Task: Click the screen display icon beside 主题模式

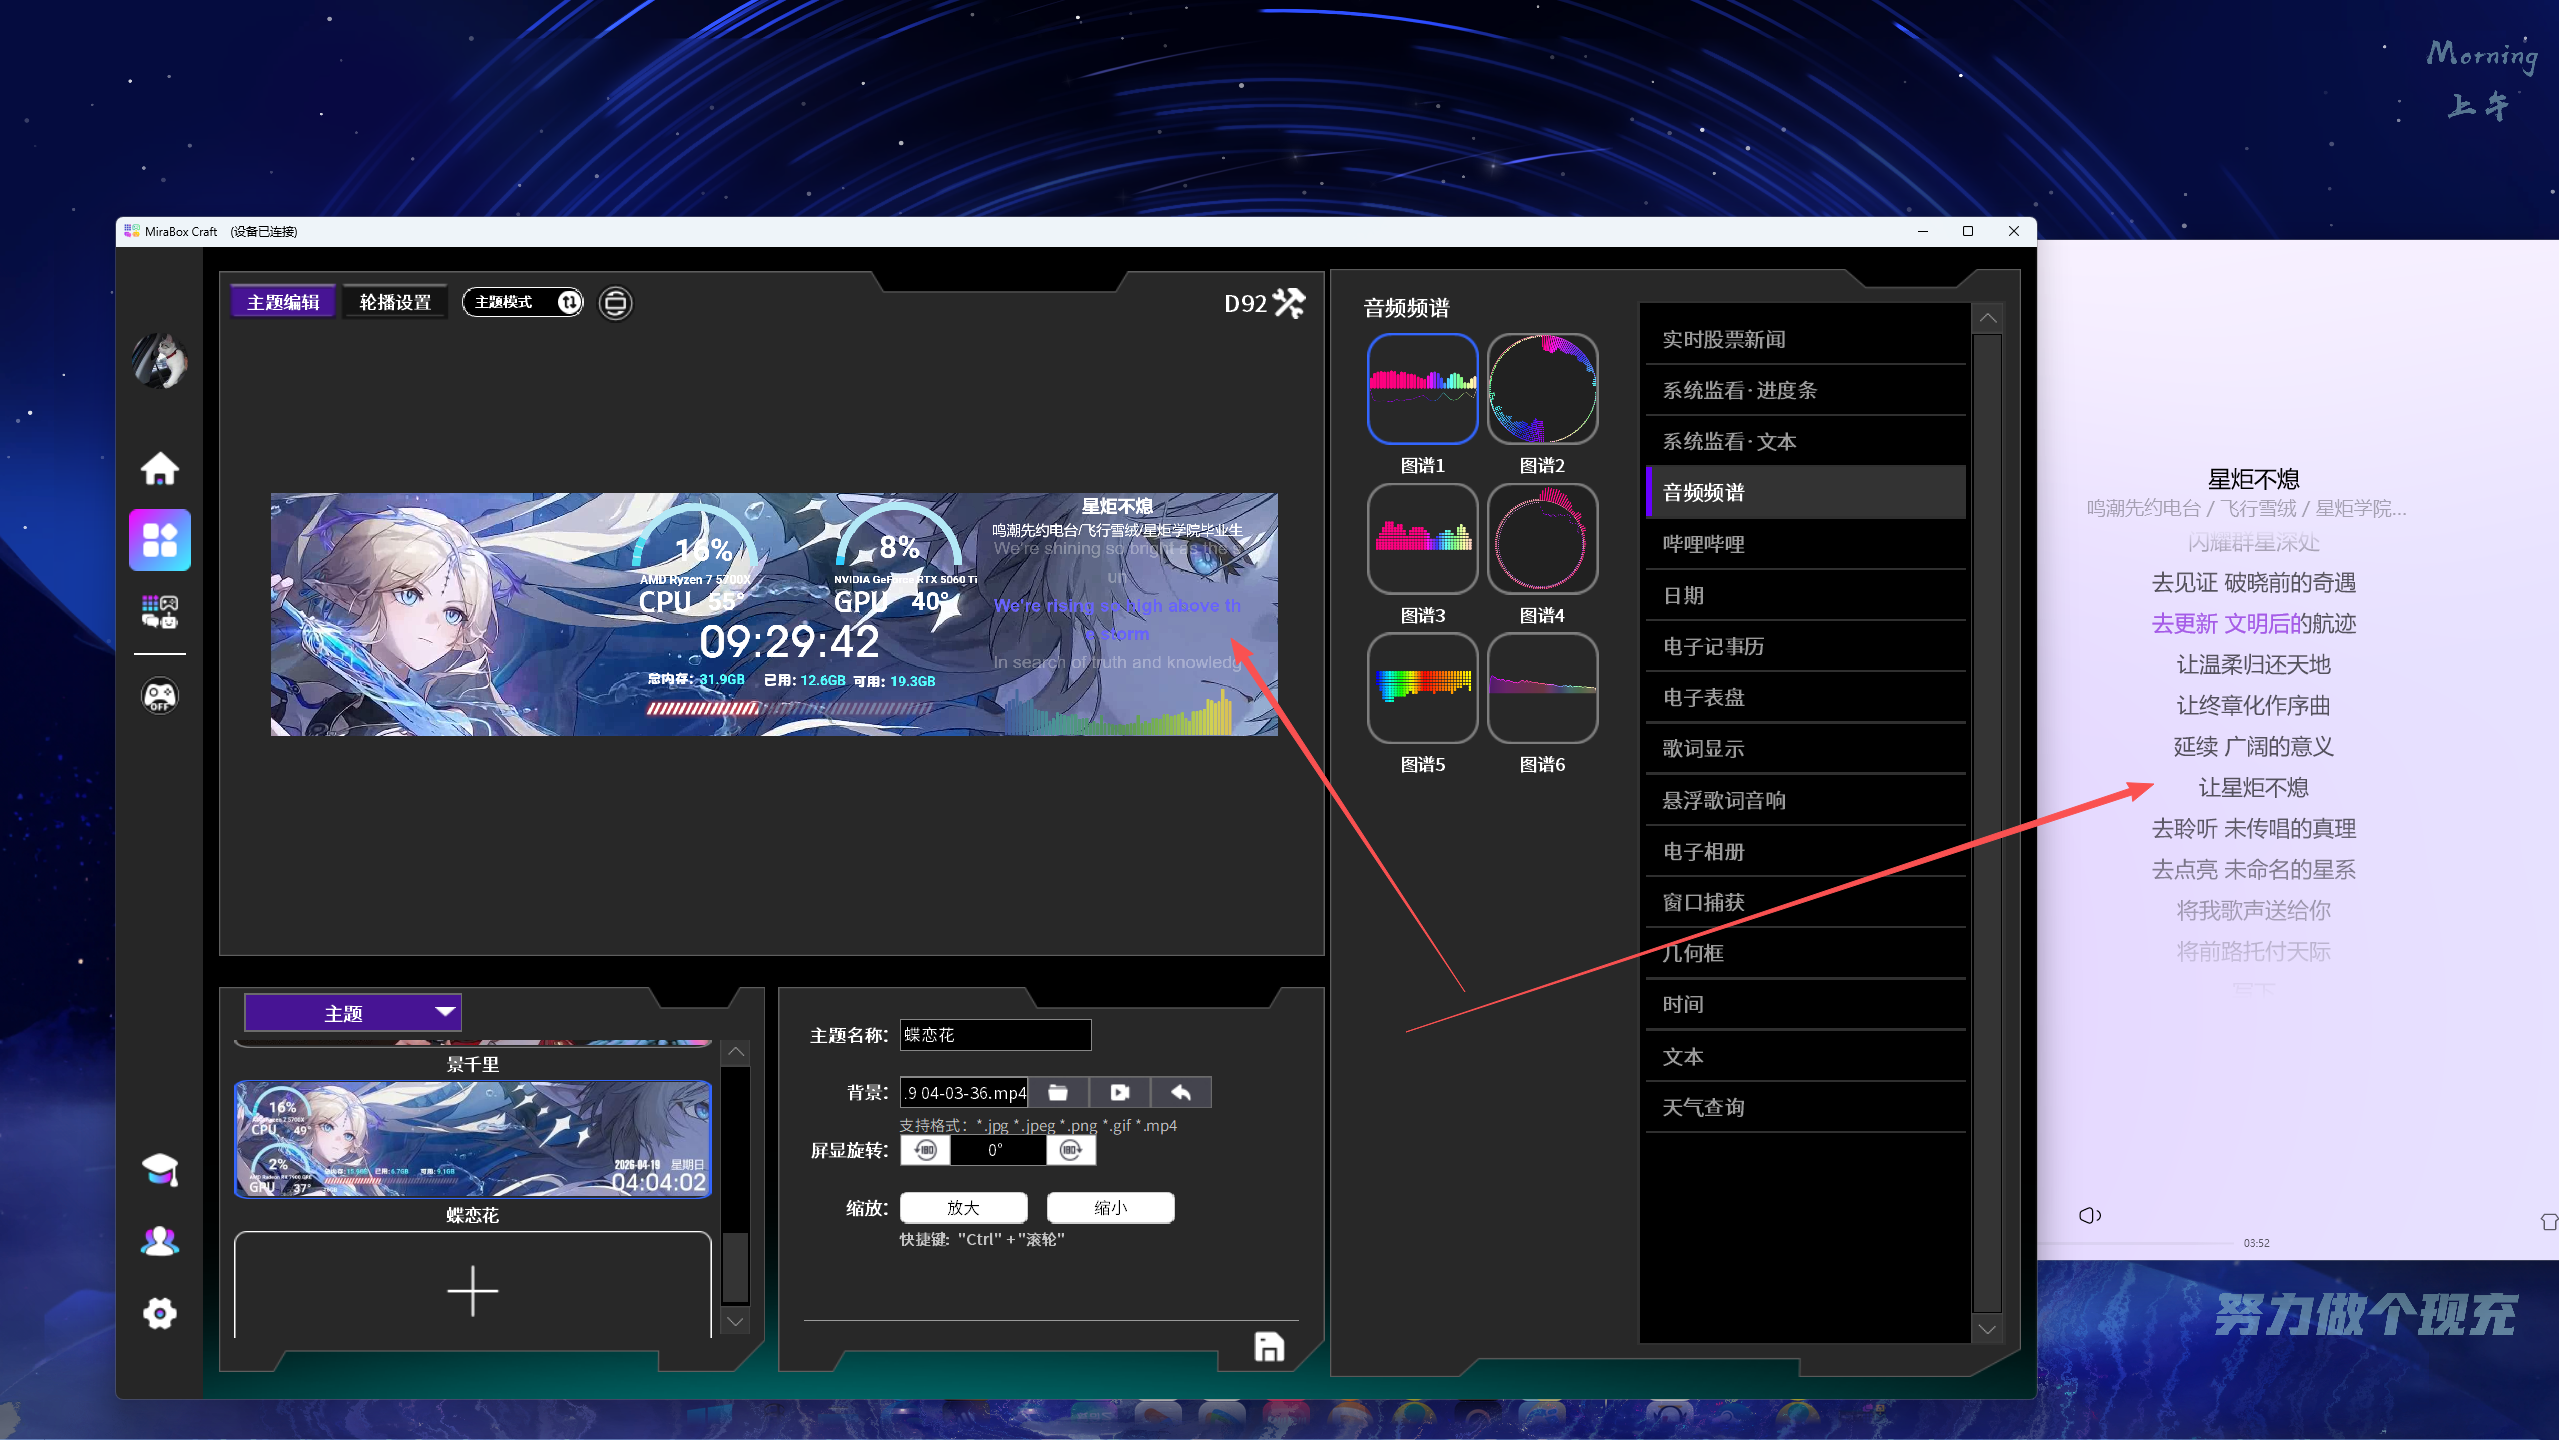Action: point(616,302)
